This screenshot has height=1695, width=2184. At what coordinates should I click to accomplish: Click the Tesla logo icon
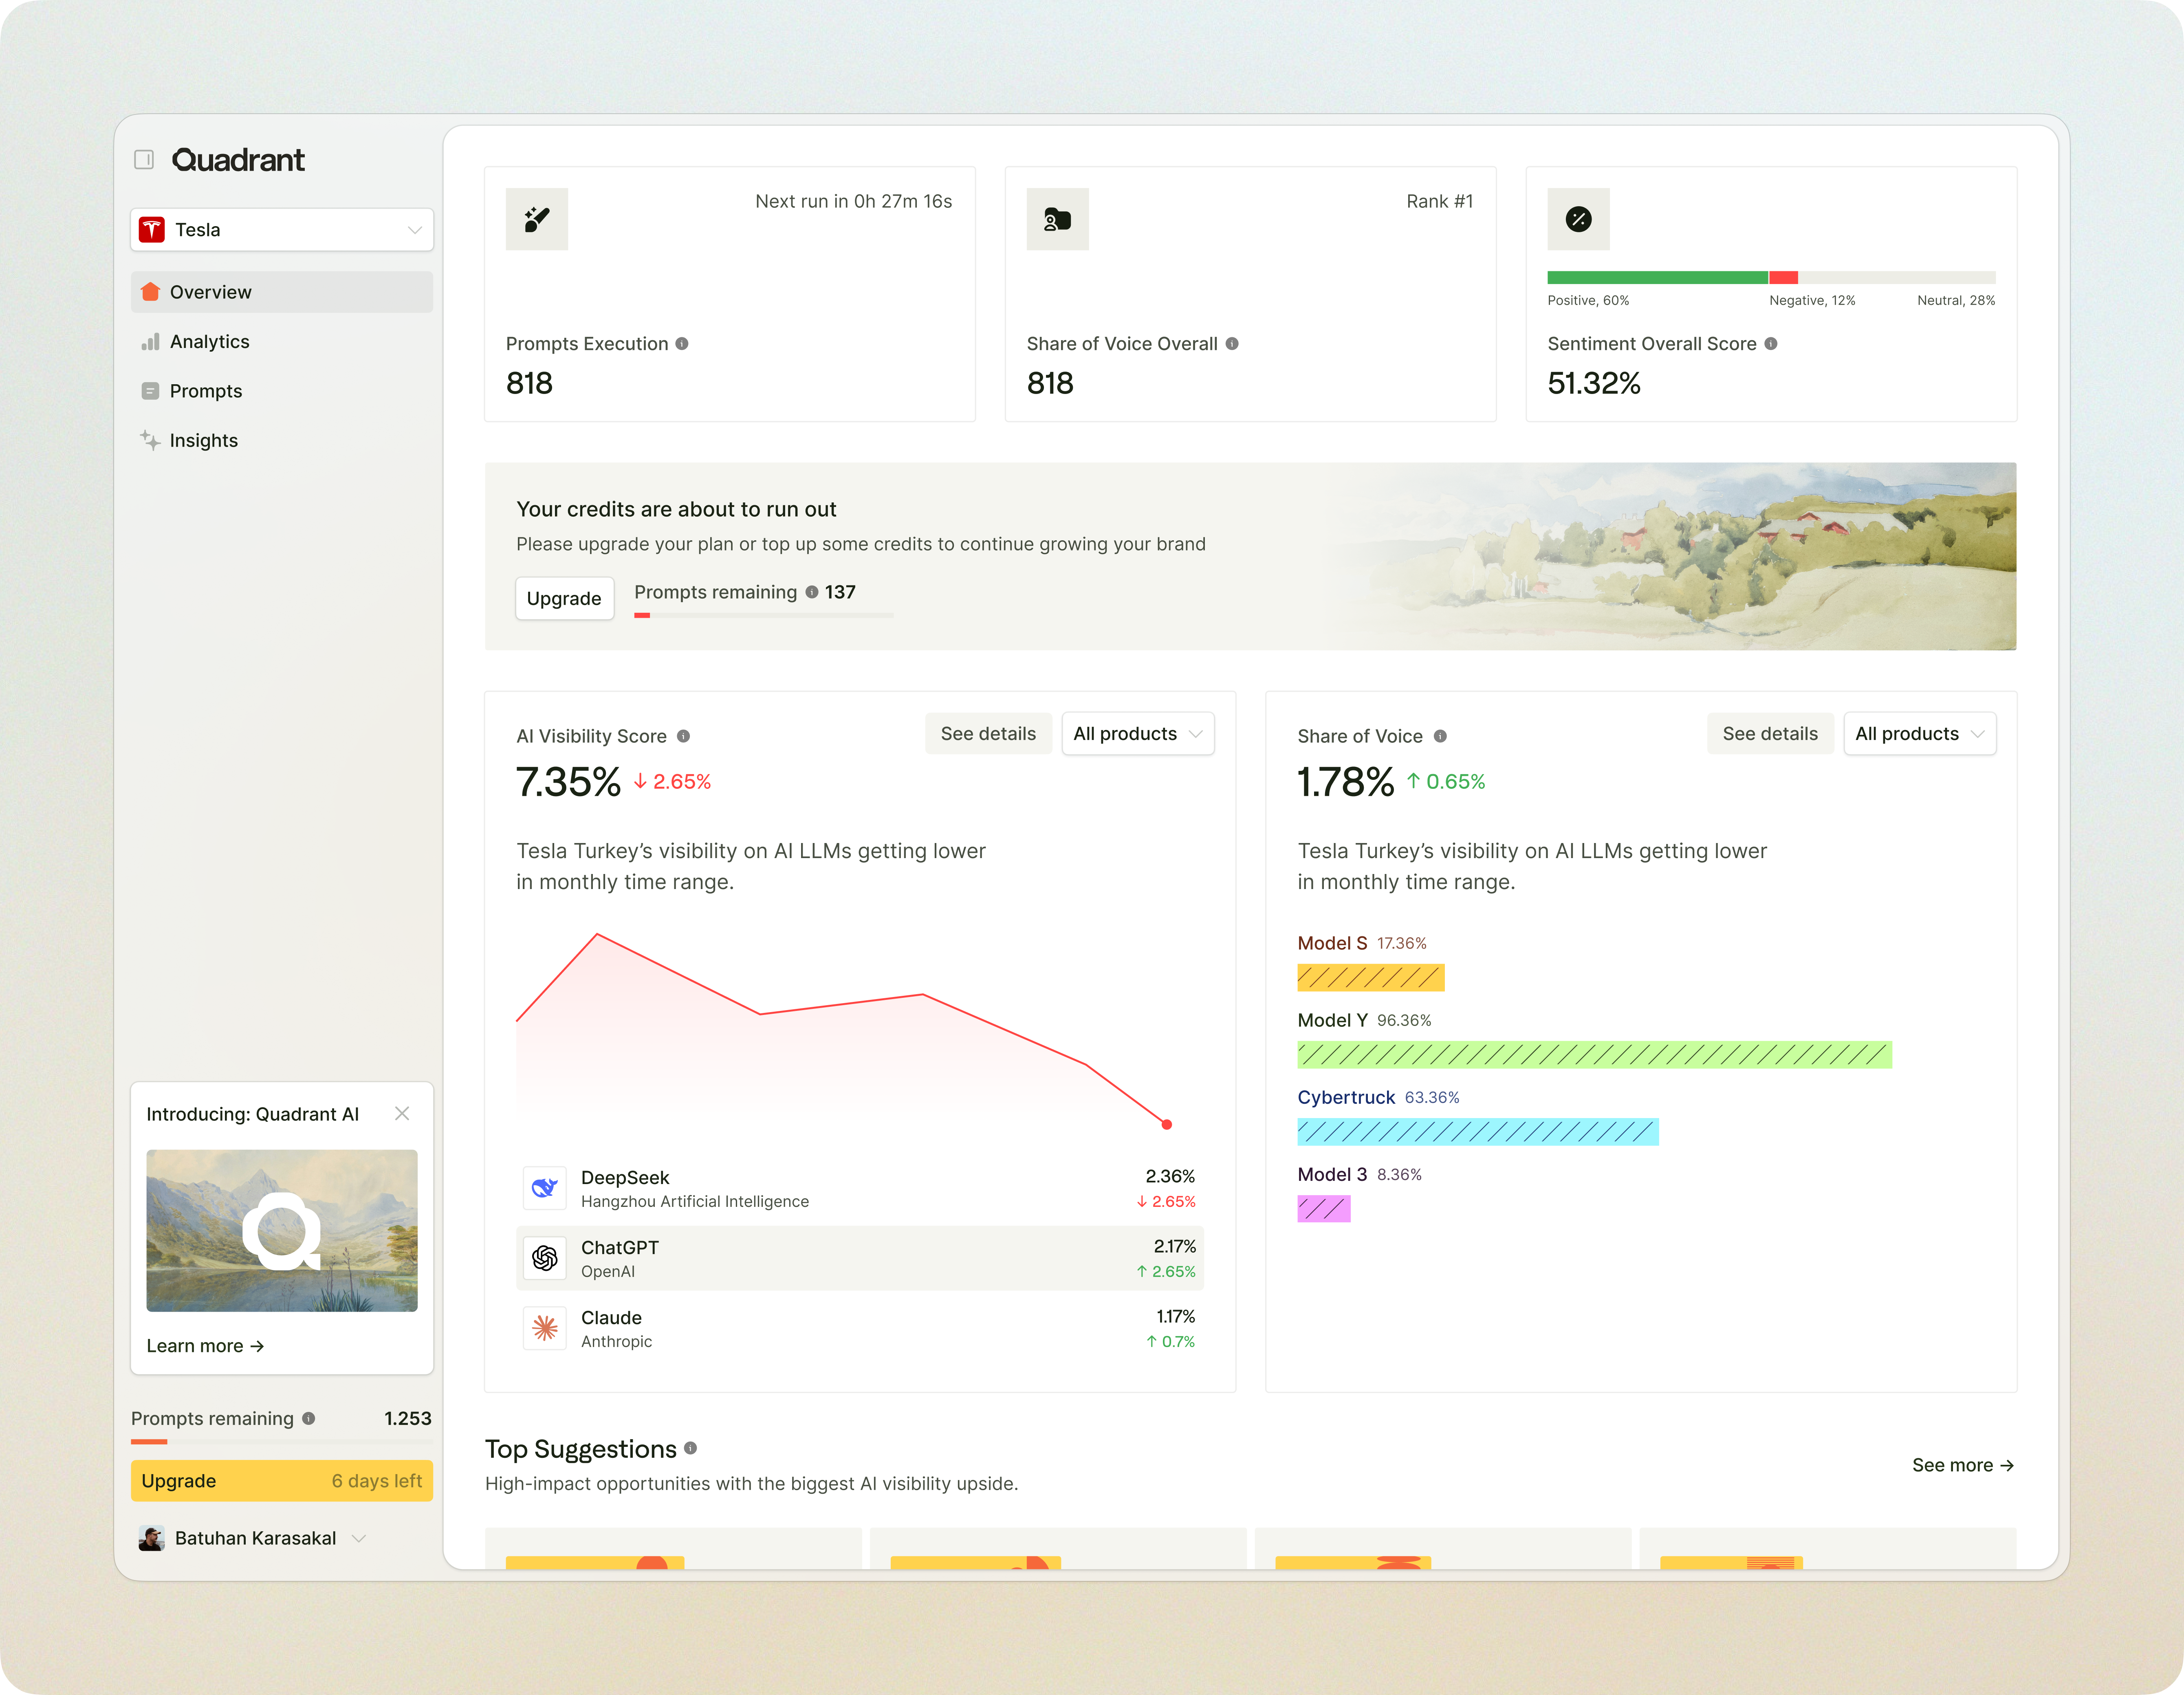pos(152,230)
